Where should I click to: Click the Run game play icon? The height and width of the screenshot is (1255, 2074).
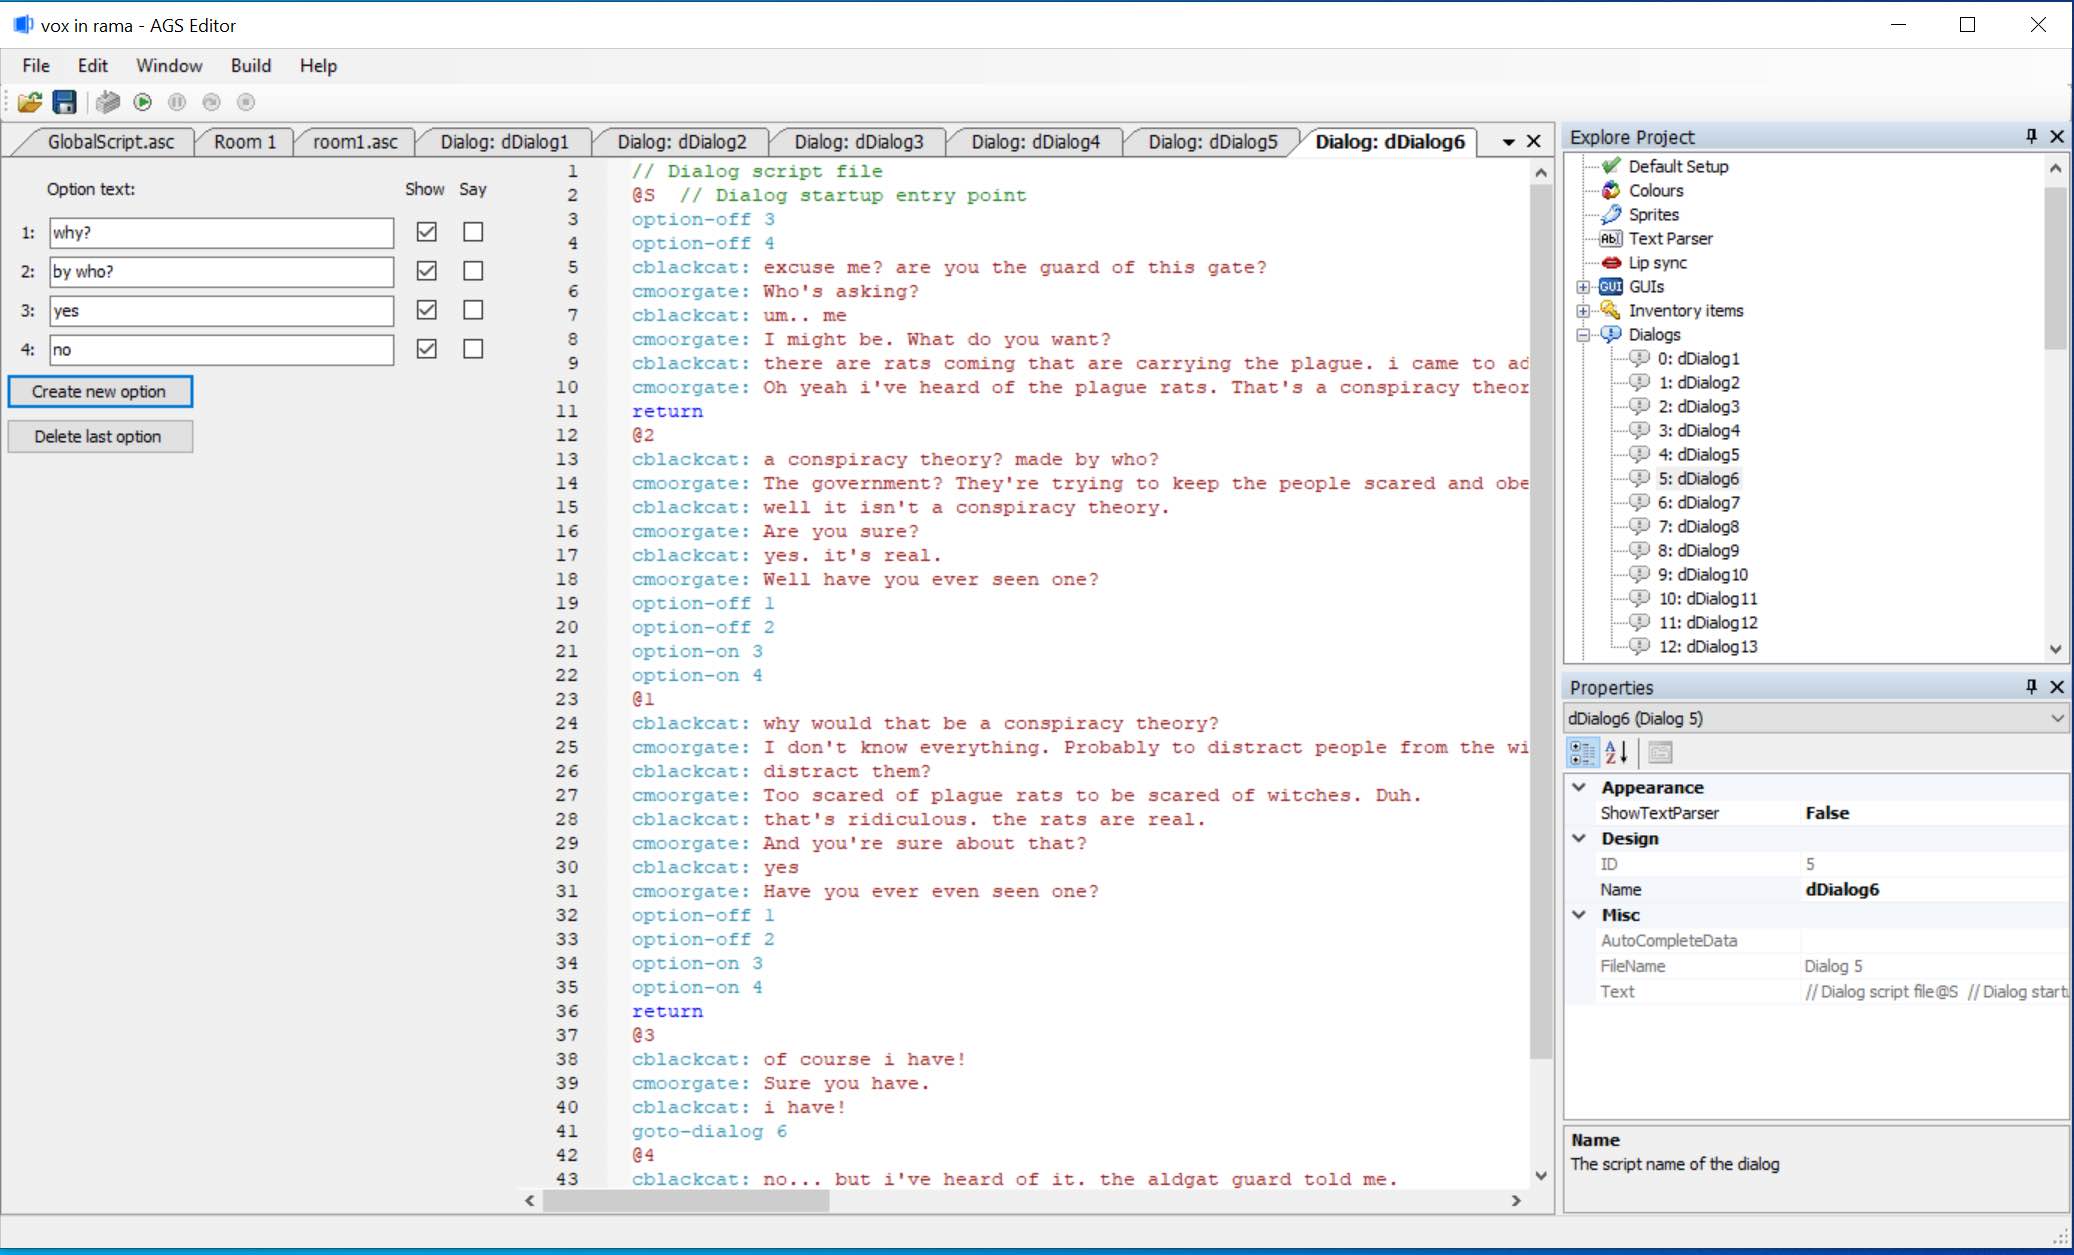pyautogui.click(x=143, y=102)
